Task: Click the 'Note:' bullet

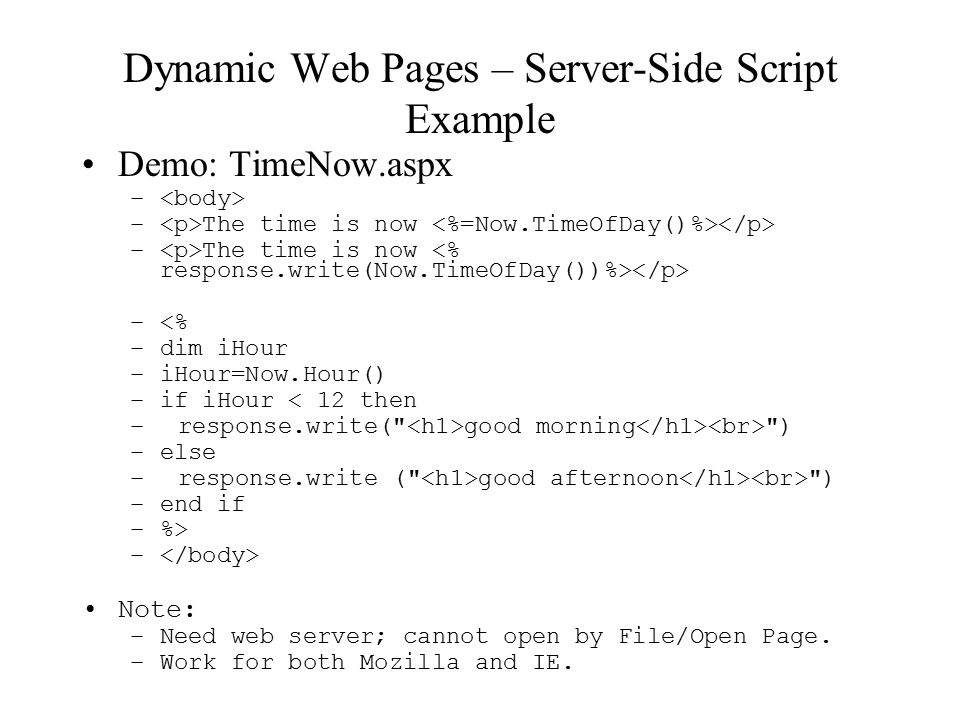Action: 156,609
